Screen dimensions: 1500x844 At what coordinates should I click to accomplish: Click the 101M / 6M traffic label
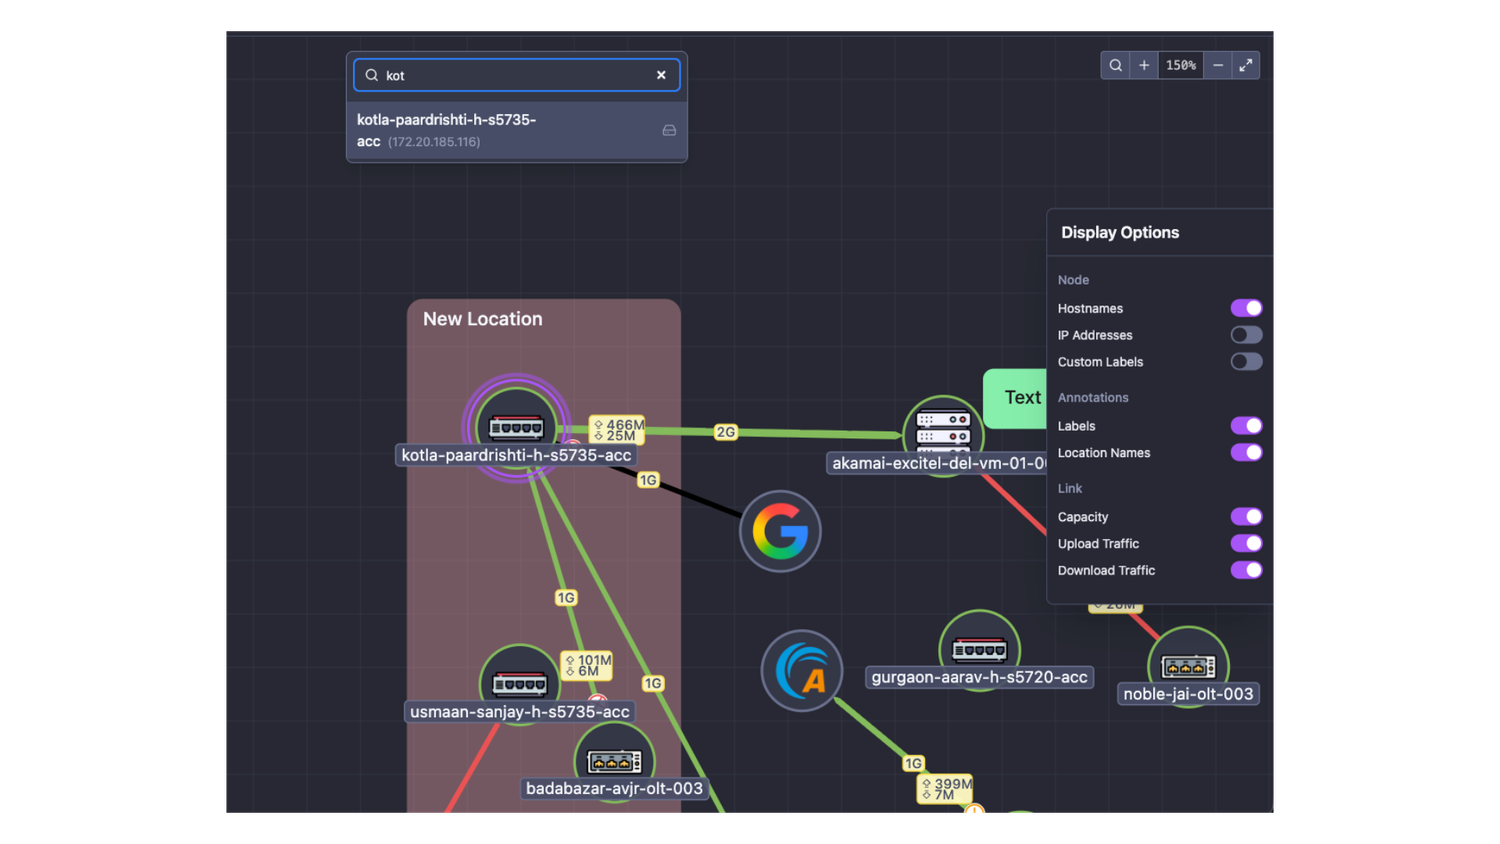[587, 665]
